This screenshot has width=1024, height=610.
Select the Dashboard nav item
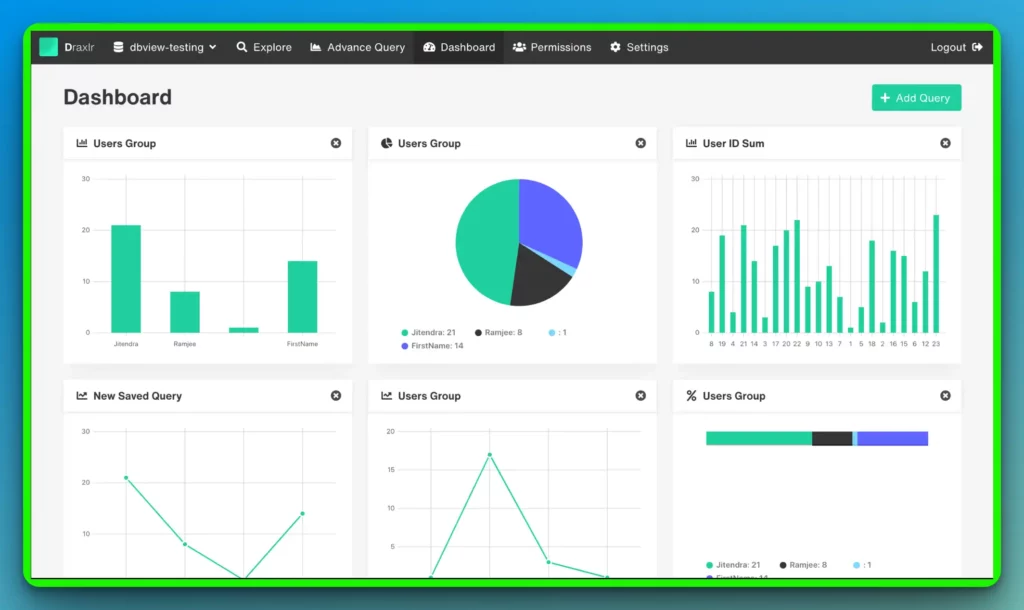[x=458, y=47]
